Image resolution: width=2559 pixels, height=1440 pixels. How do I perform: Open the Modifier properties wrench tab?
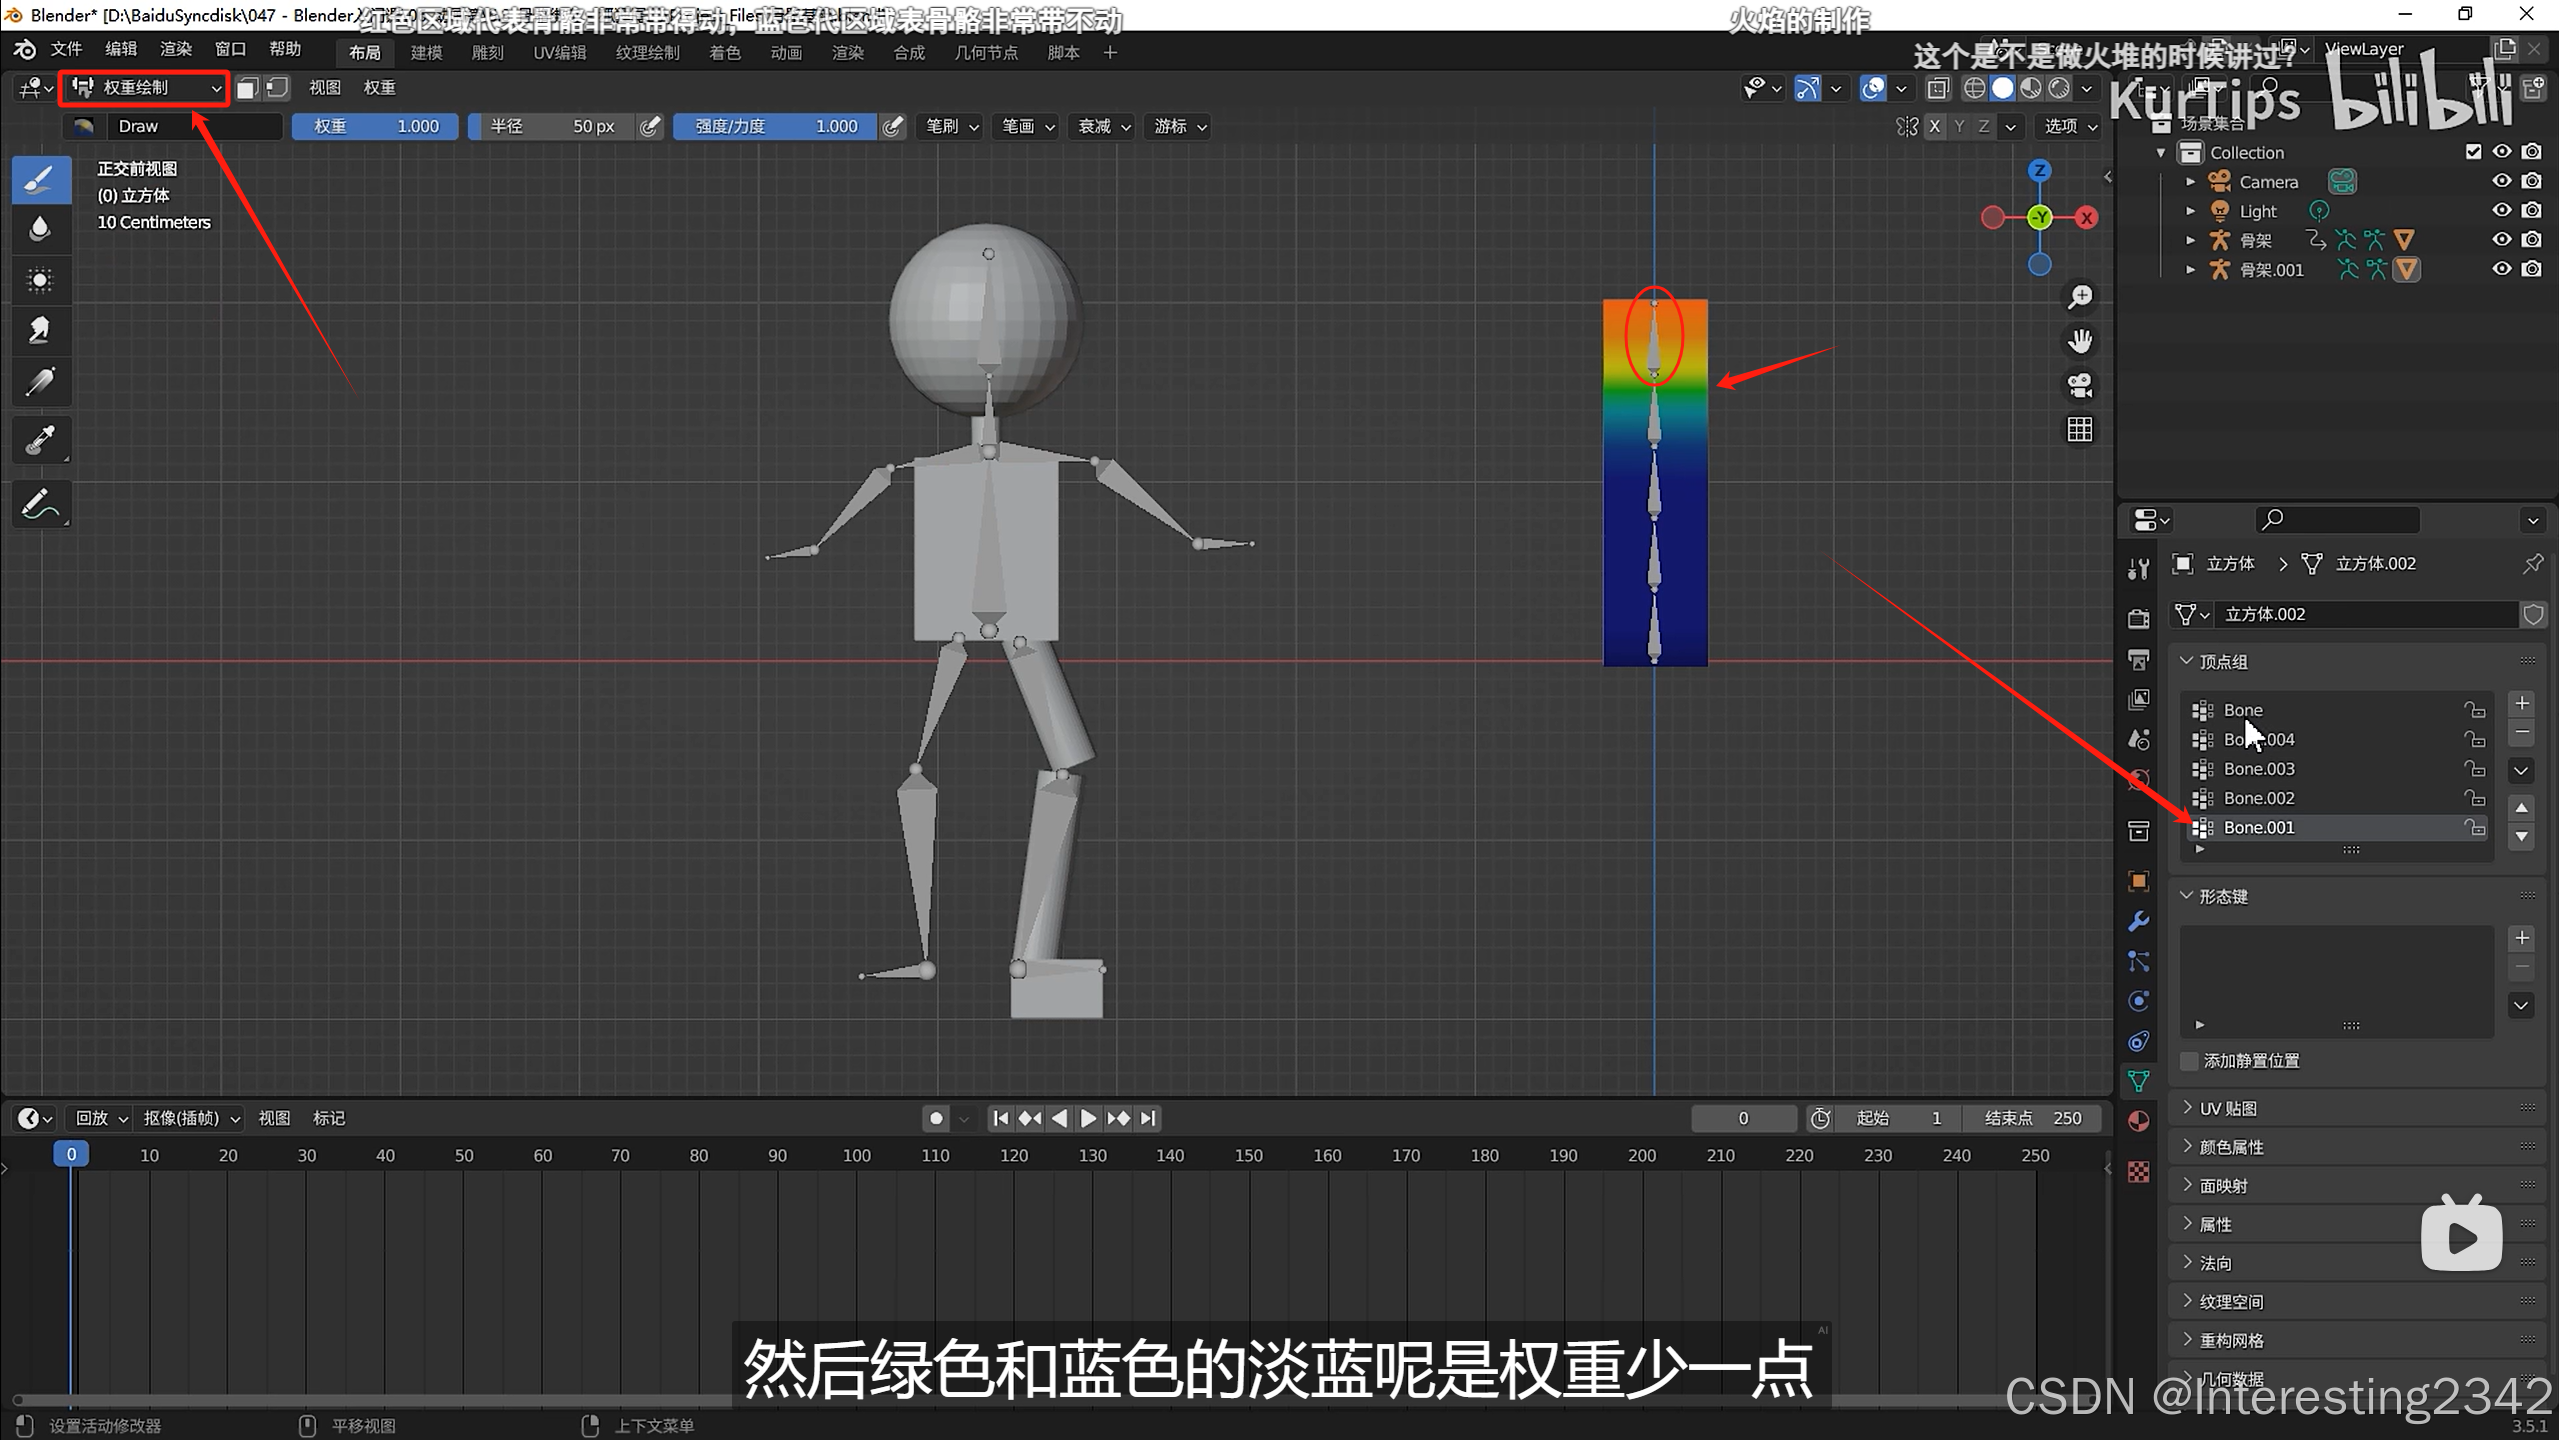(x=2138, y=921)
